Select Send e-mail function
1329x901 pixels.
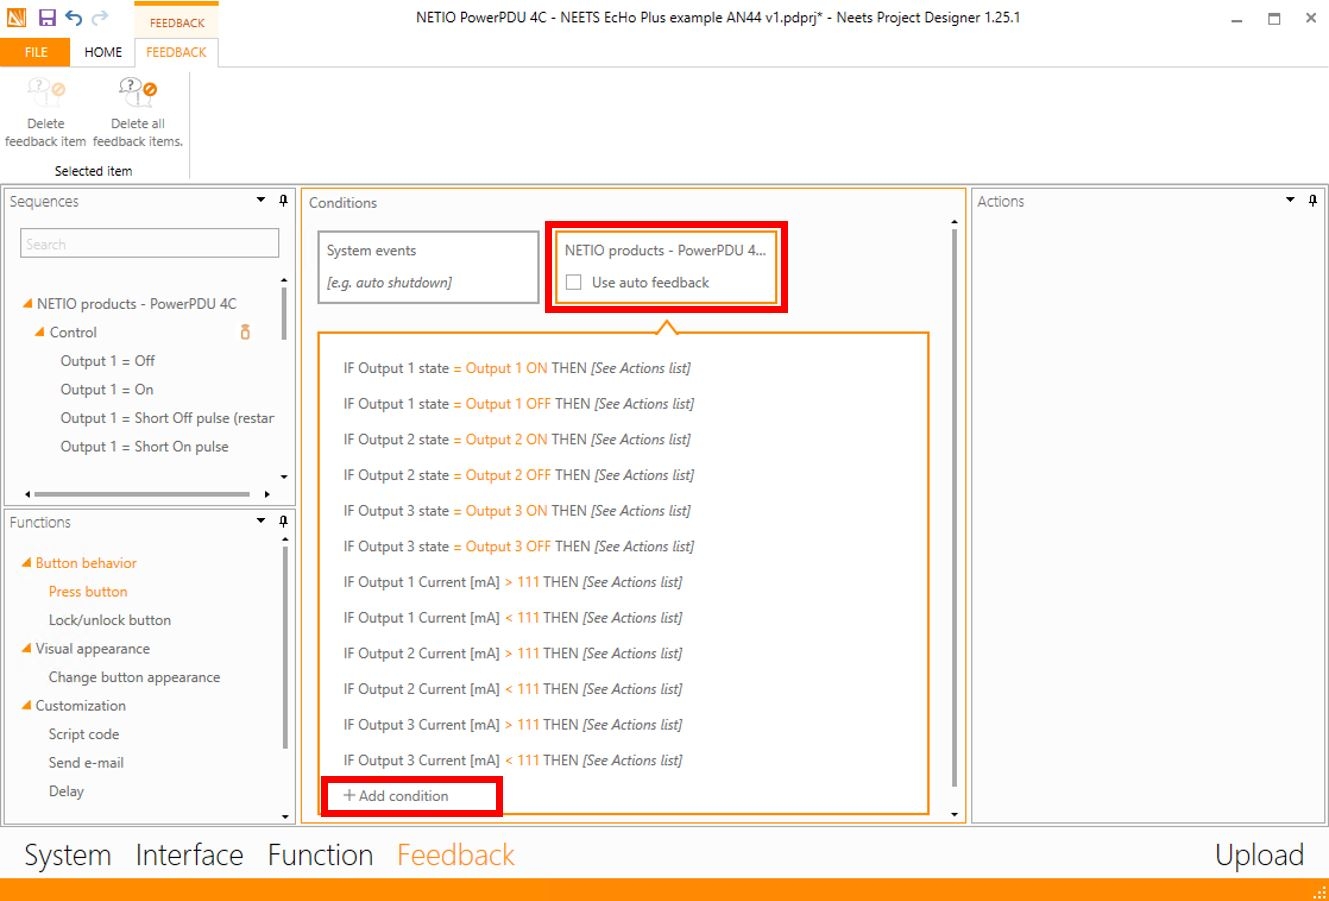86,763
